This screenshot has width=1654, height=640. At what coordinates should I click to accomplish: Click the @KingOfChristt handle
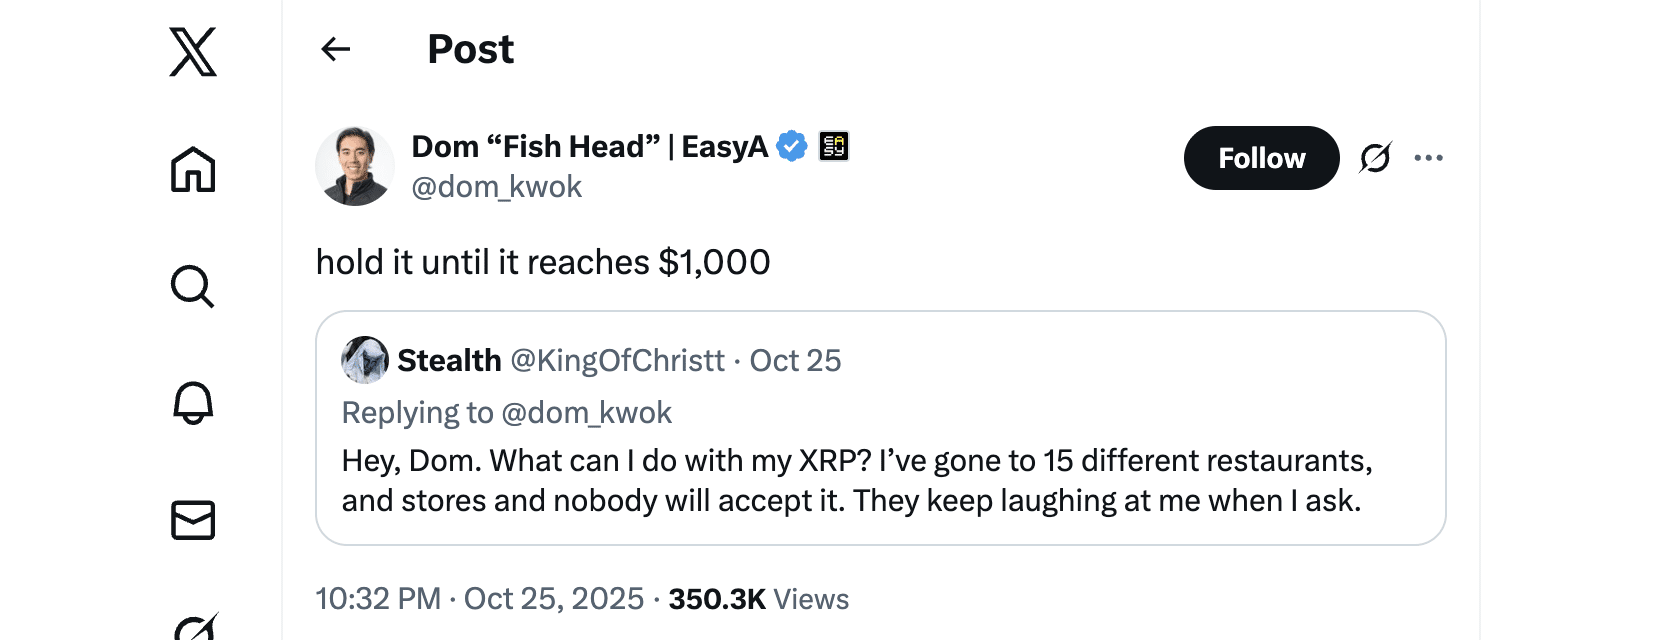coord(617,360)
